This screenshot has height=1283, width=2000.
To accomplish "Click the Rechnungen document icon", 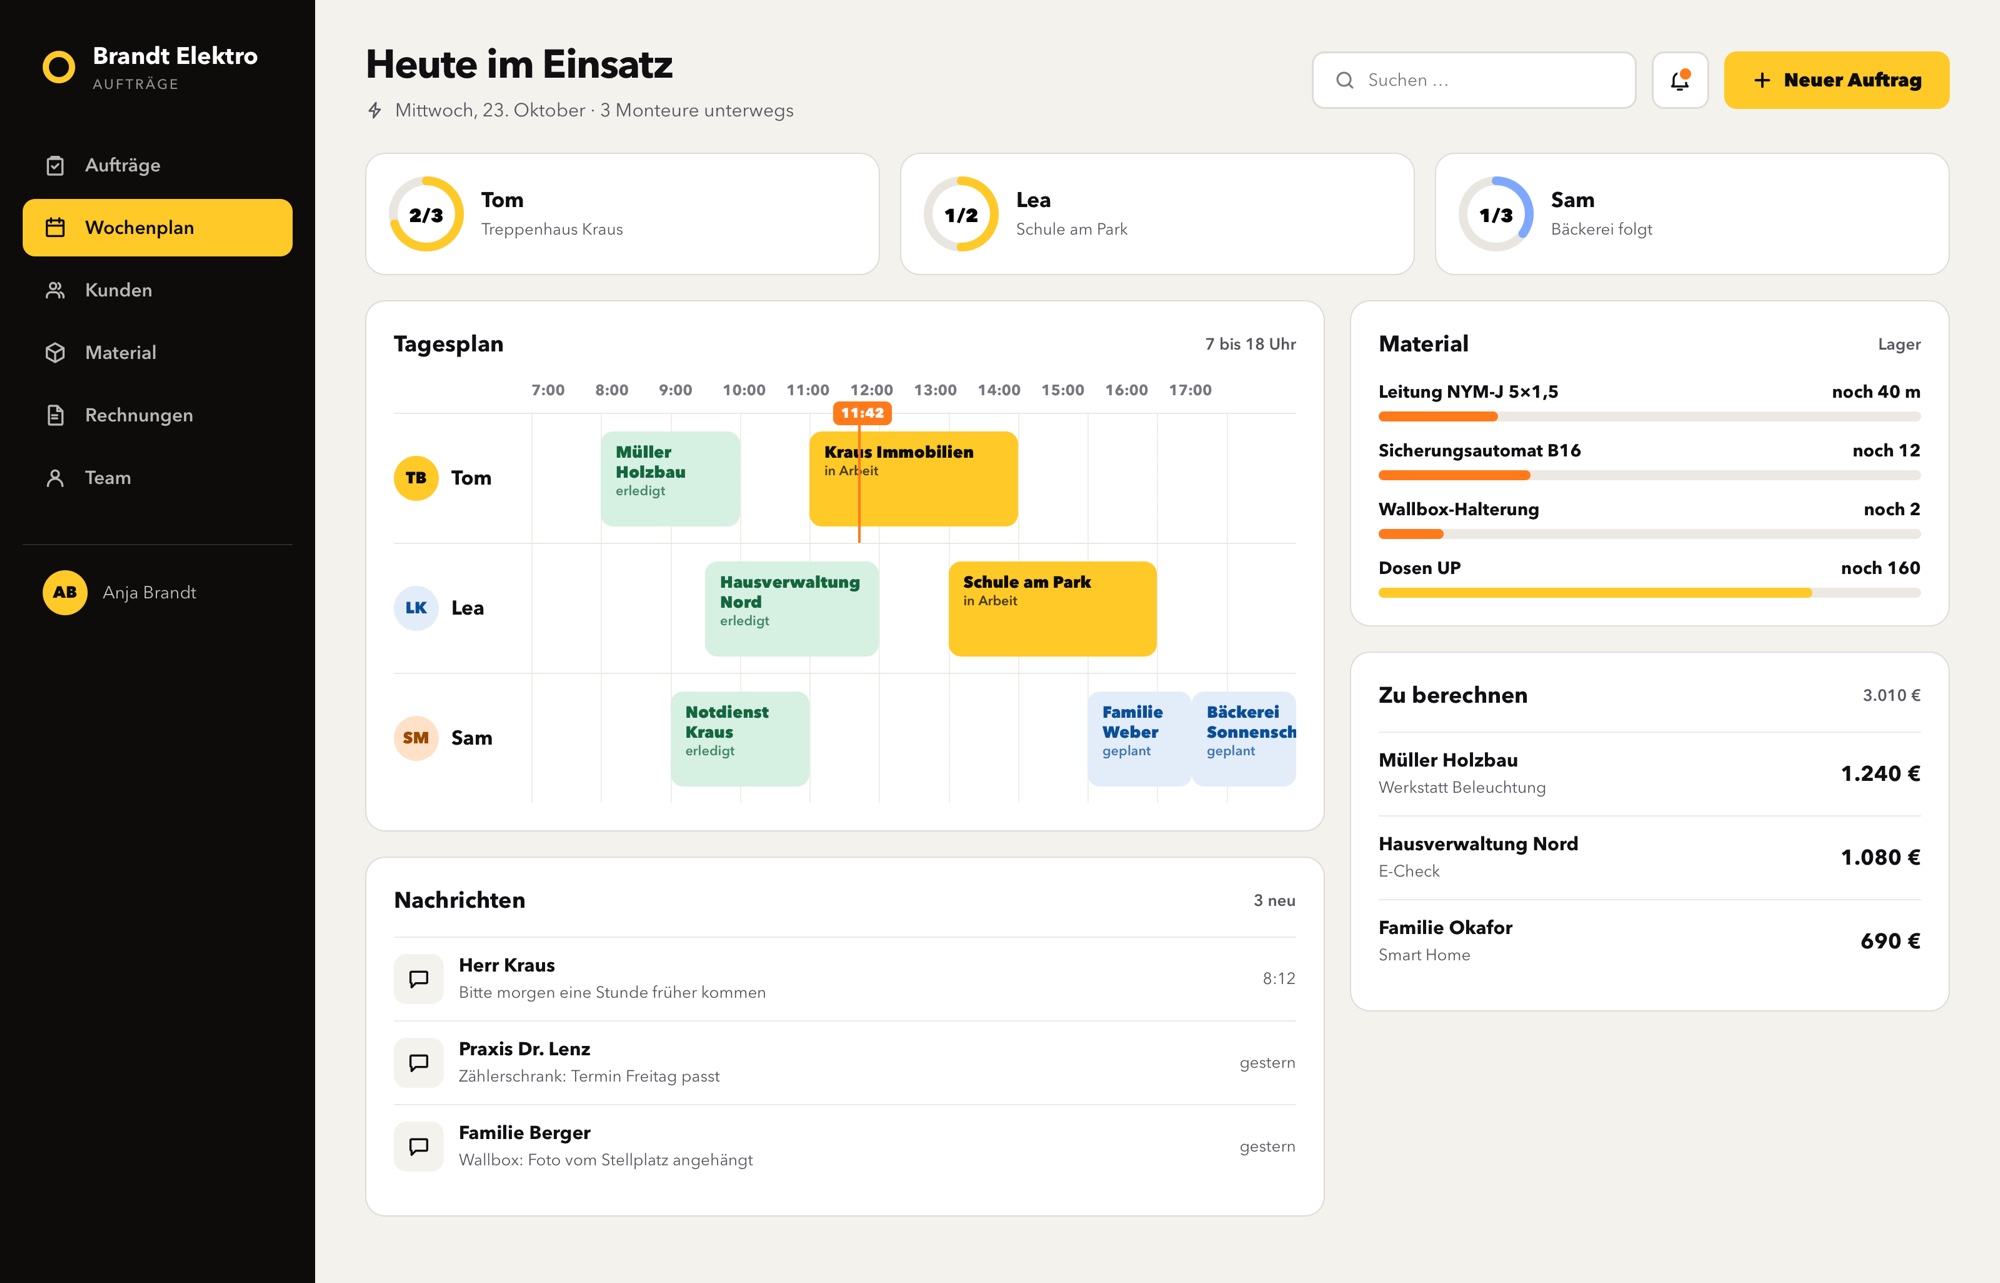I will coord(56,415).
